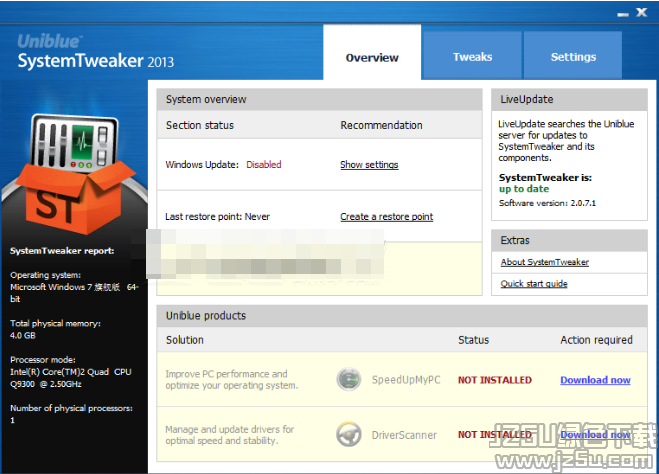The width and height of the screenshot is (659, 474).
Task: Click the Intel Core2 Quad CPU value
Action: (71, 378)
